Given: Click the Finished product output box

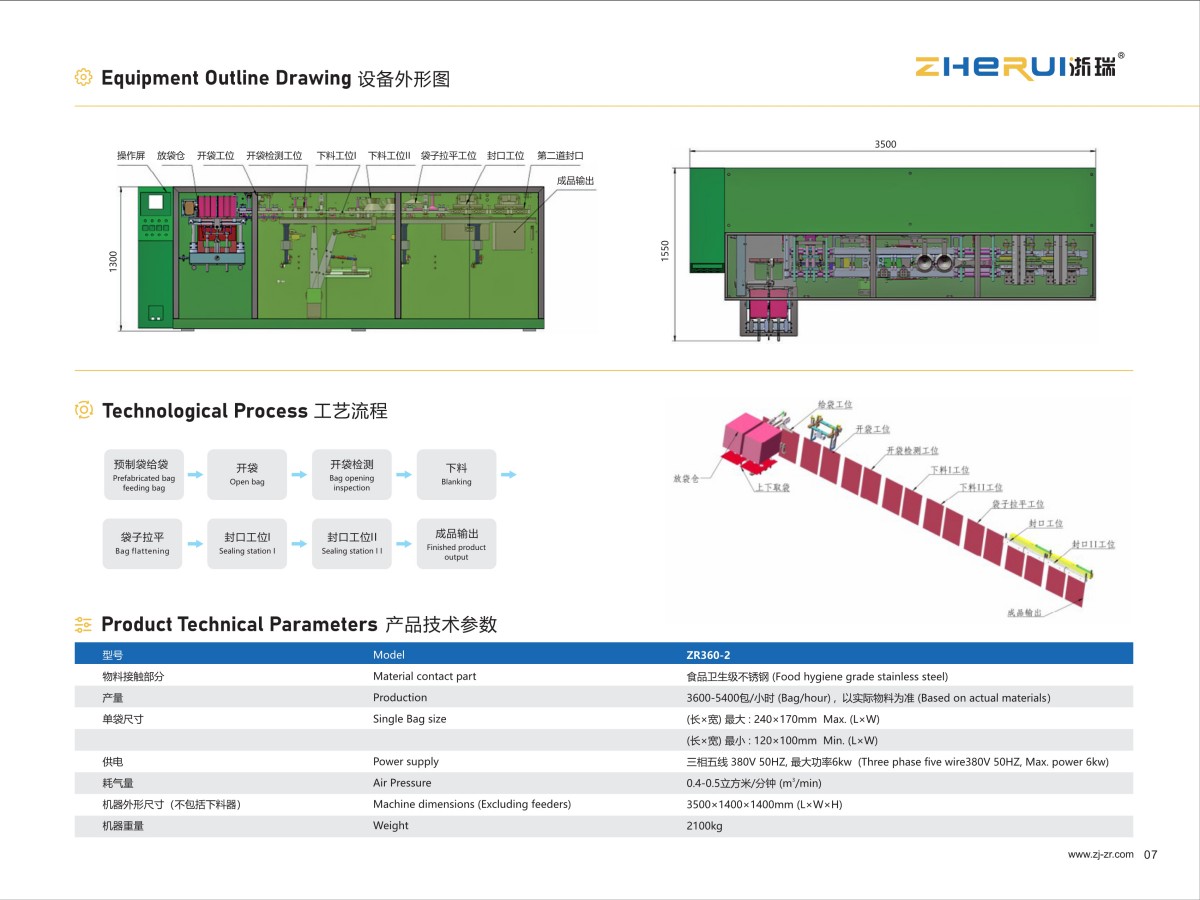Looking at the screenshot, I should pyautogui.click(x=456, y=543).
